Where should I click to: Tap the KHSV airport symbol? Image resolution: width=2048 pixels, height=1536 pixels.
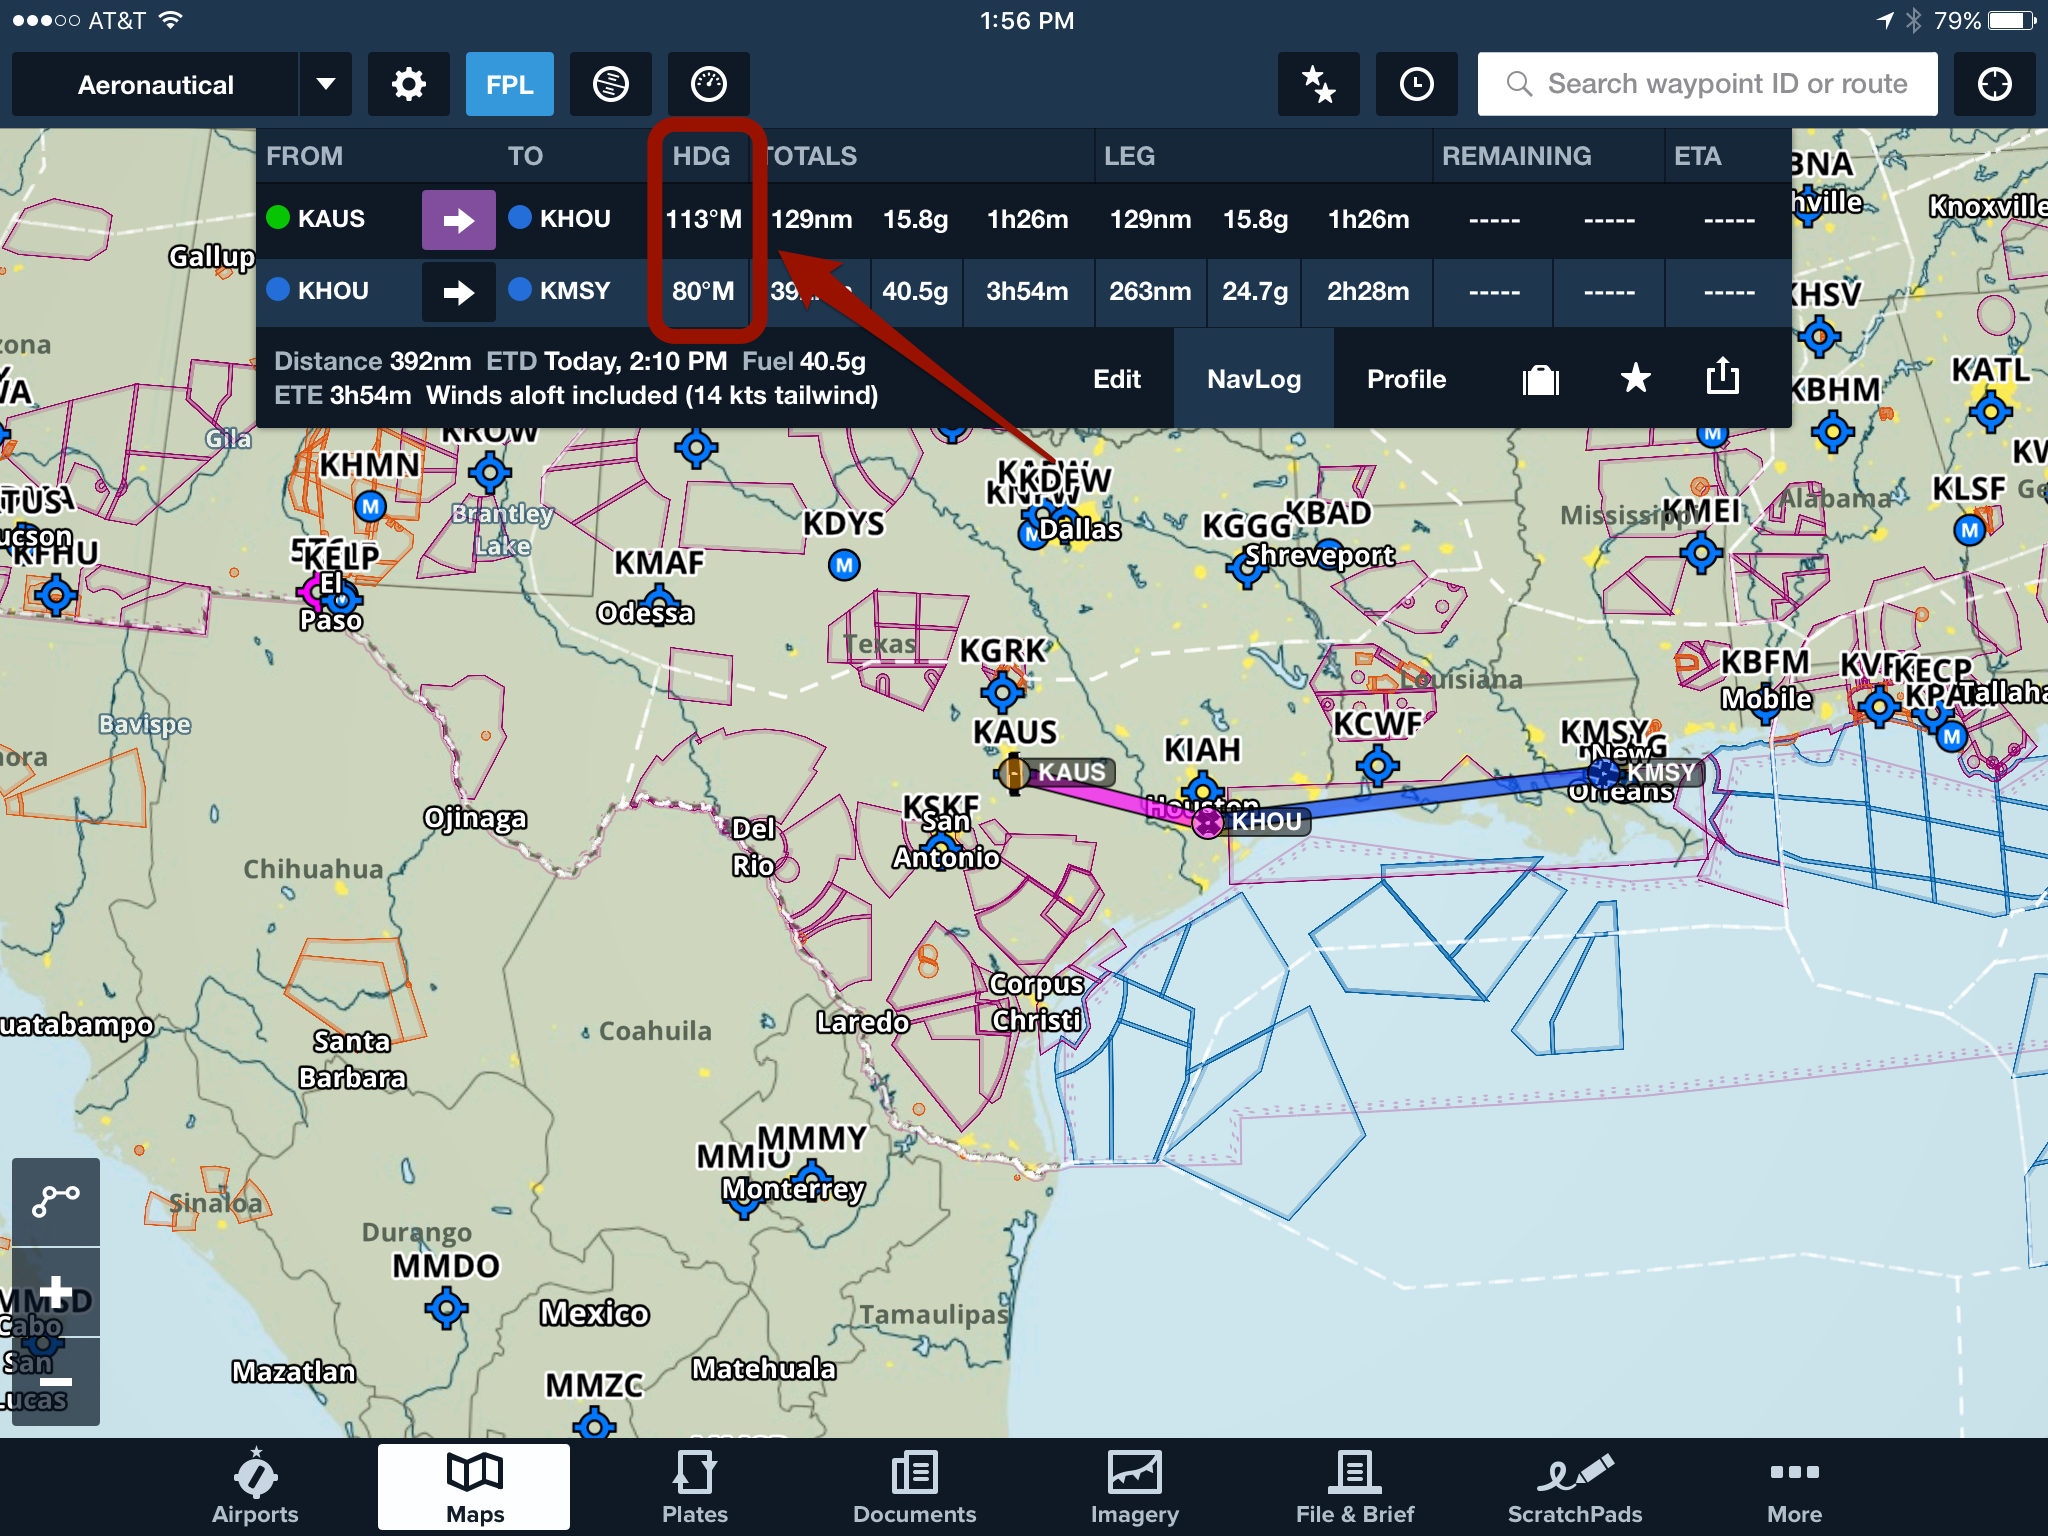point(1819,336)
